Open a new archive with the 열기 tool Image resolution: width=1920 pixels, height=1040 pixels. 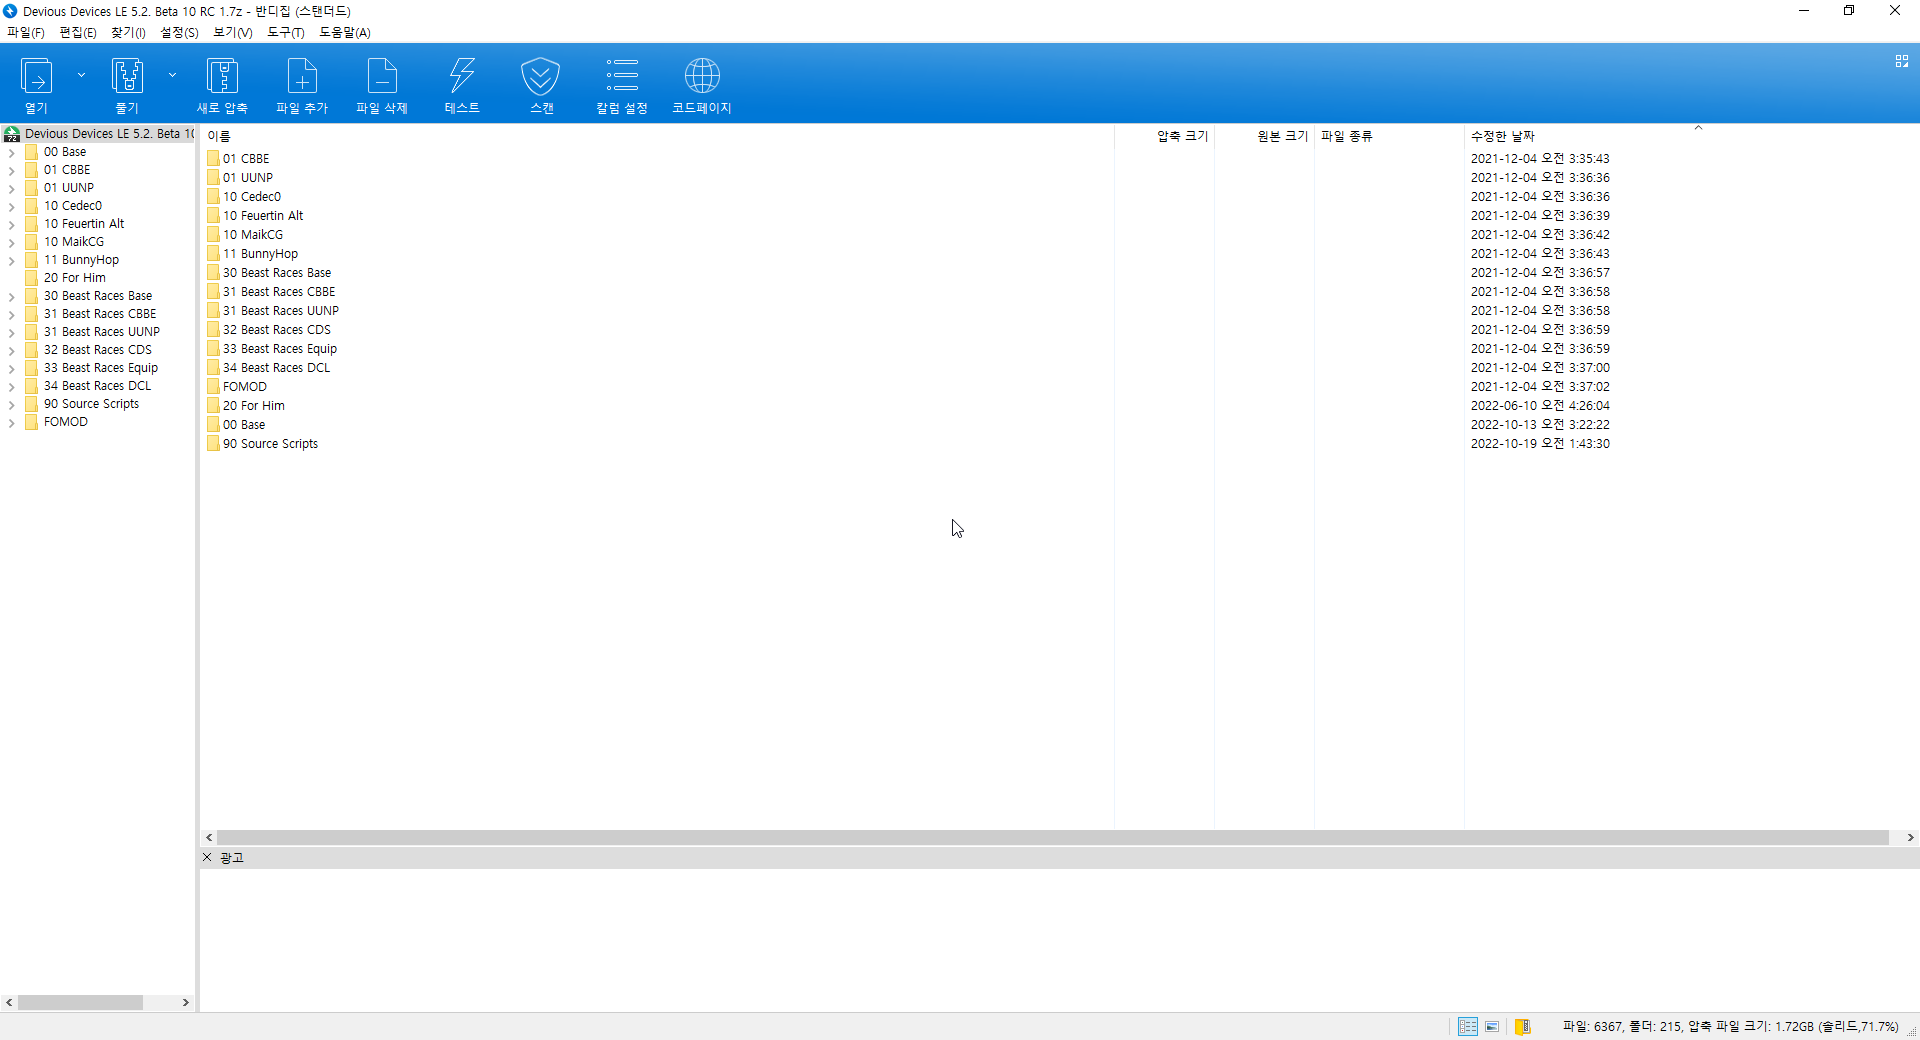point(35,85)
